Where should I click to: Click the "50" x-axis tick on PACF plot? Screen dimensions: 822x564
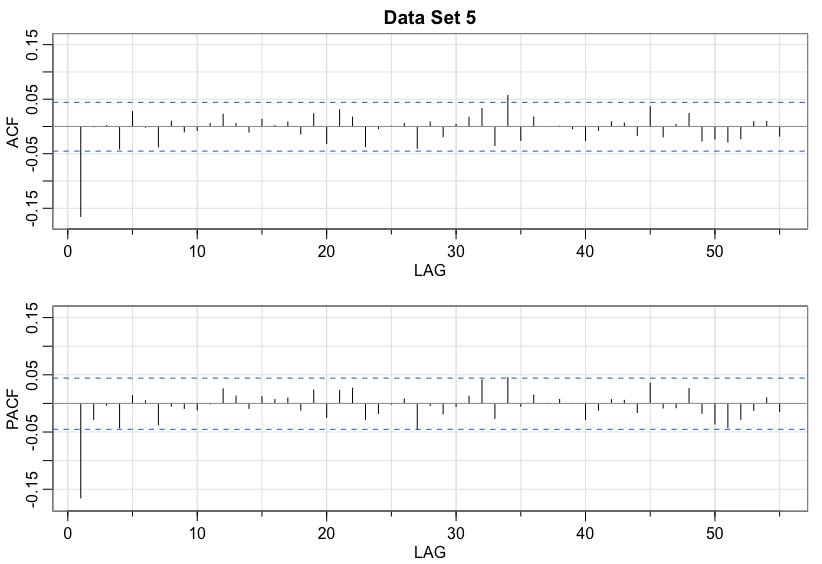point(715,530)
